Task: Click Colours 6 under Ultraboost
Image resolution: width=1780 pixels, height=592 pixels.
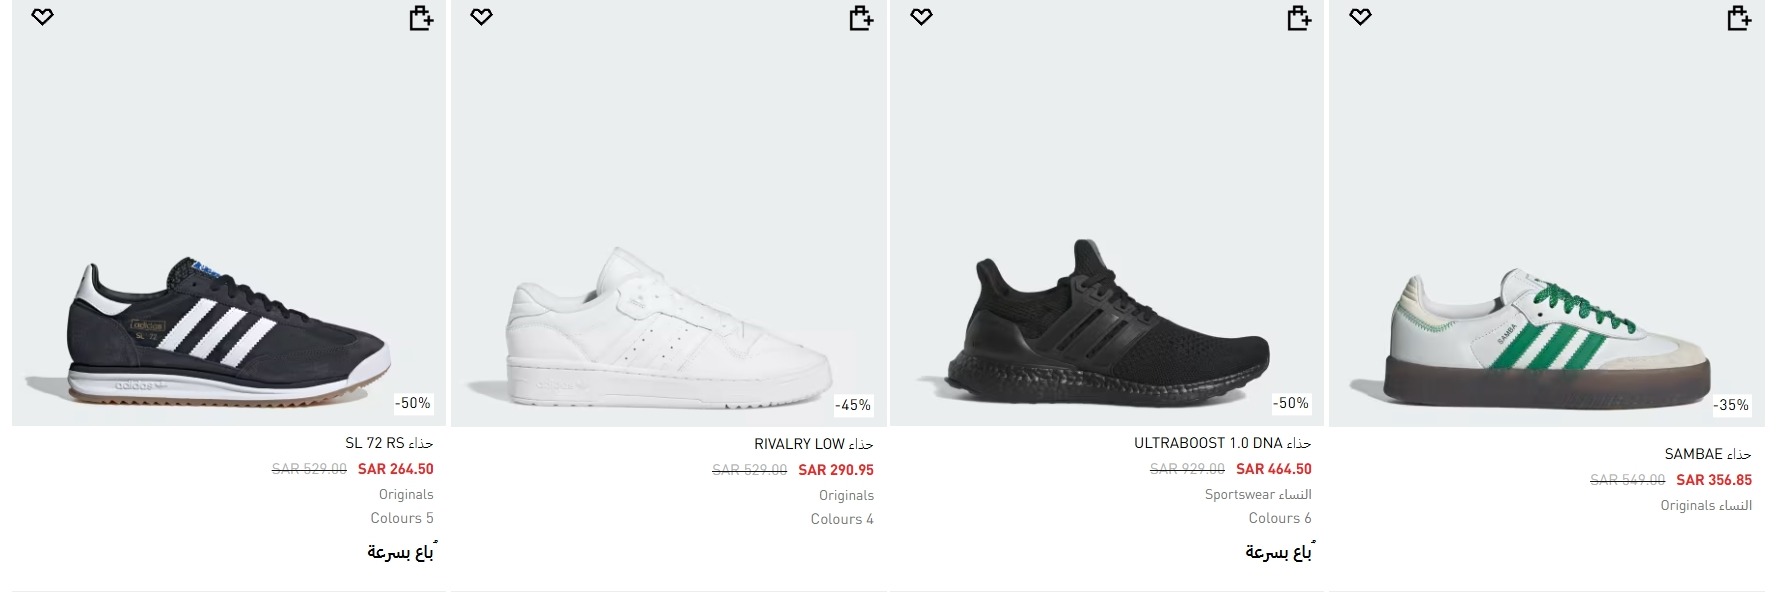Action: 1279,518
